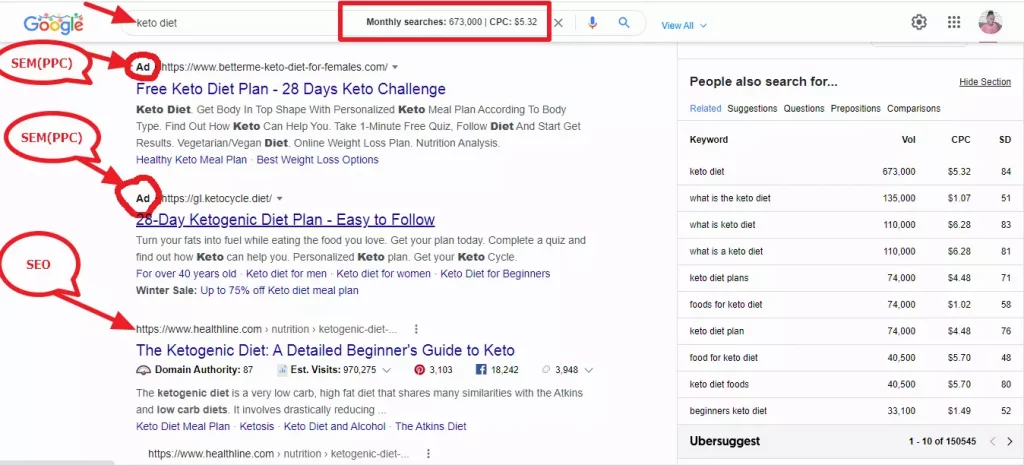1024x465 pixels.
Task: Open Google settings gear icon
Action: [919, 22]
